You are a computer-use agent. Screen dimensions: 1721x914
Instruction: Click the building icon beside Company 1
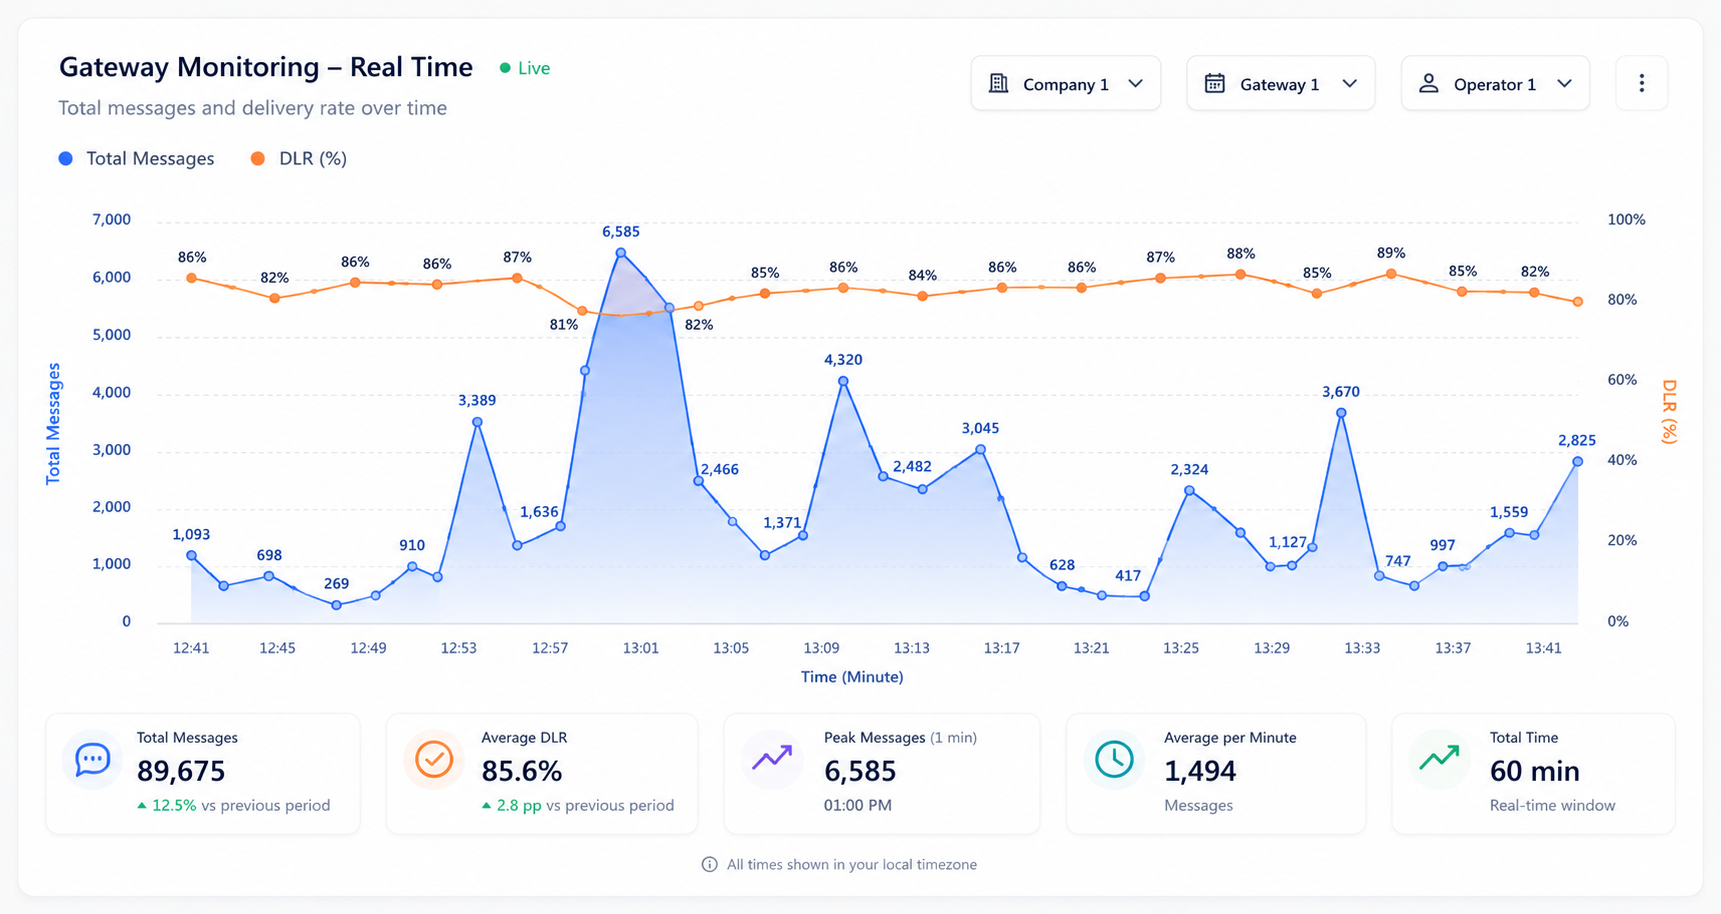[998, 83]
